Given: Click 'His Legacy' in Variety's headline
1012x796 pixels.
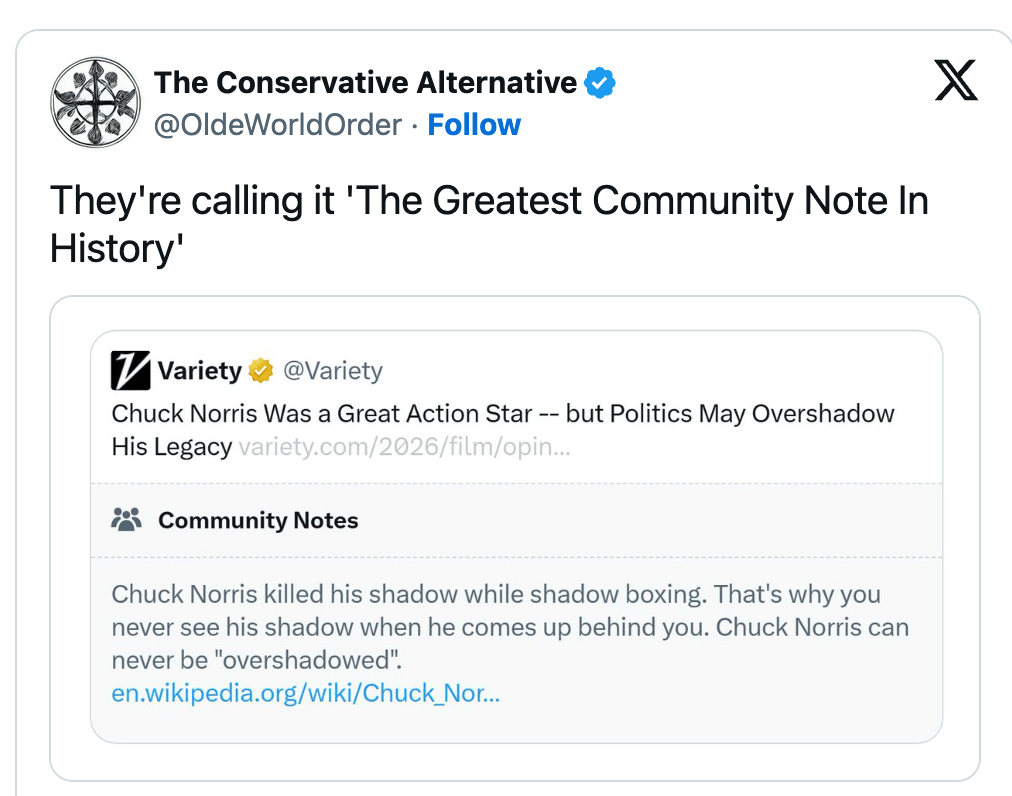Looking at the screenshot, I should (x=172, y=446).
